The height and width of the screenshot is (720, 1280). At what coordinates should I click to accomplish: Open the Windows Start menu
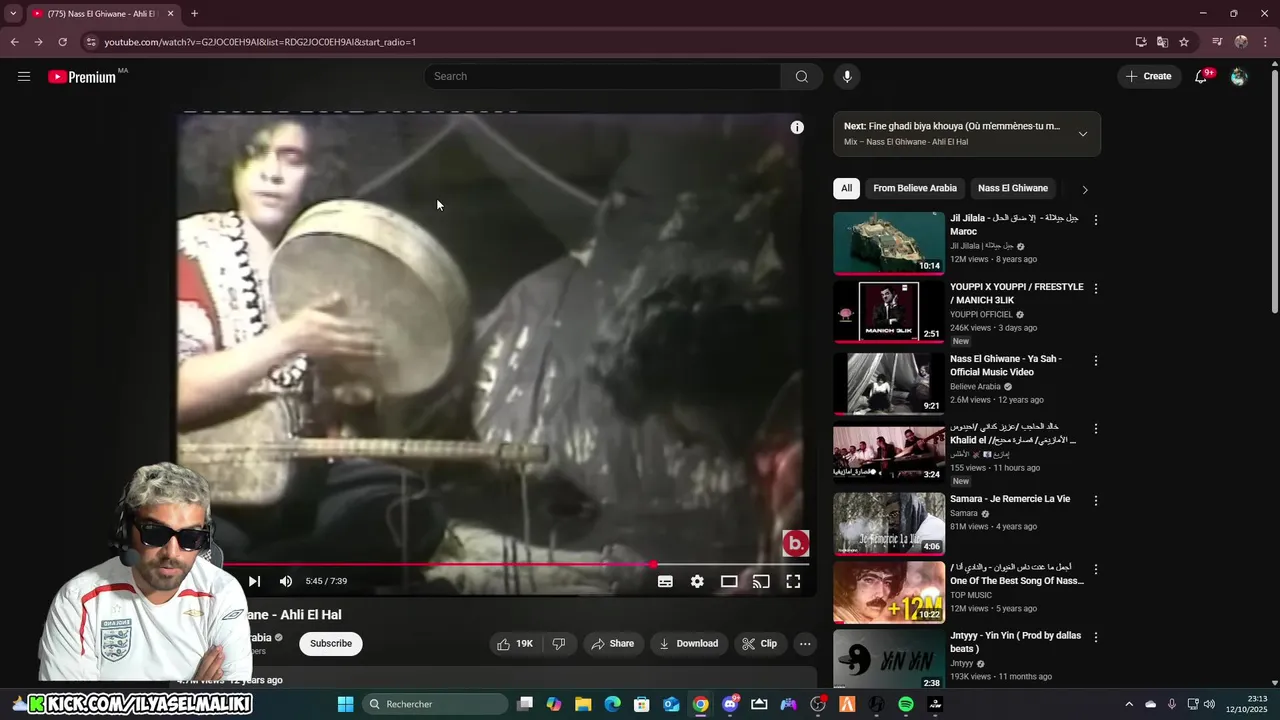tap(345, 704)
